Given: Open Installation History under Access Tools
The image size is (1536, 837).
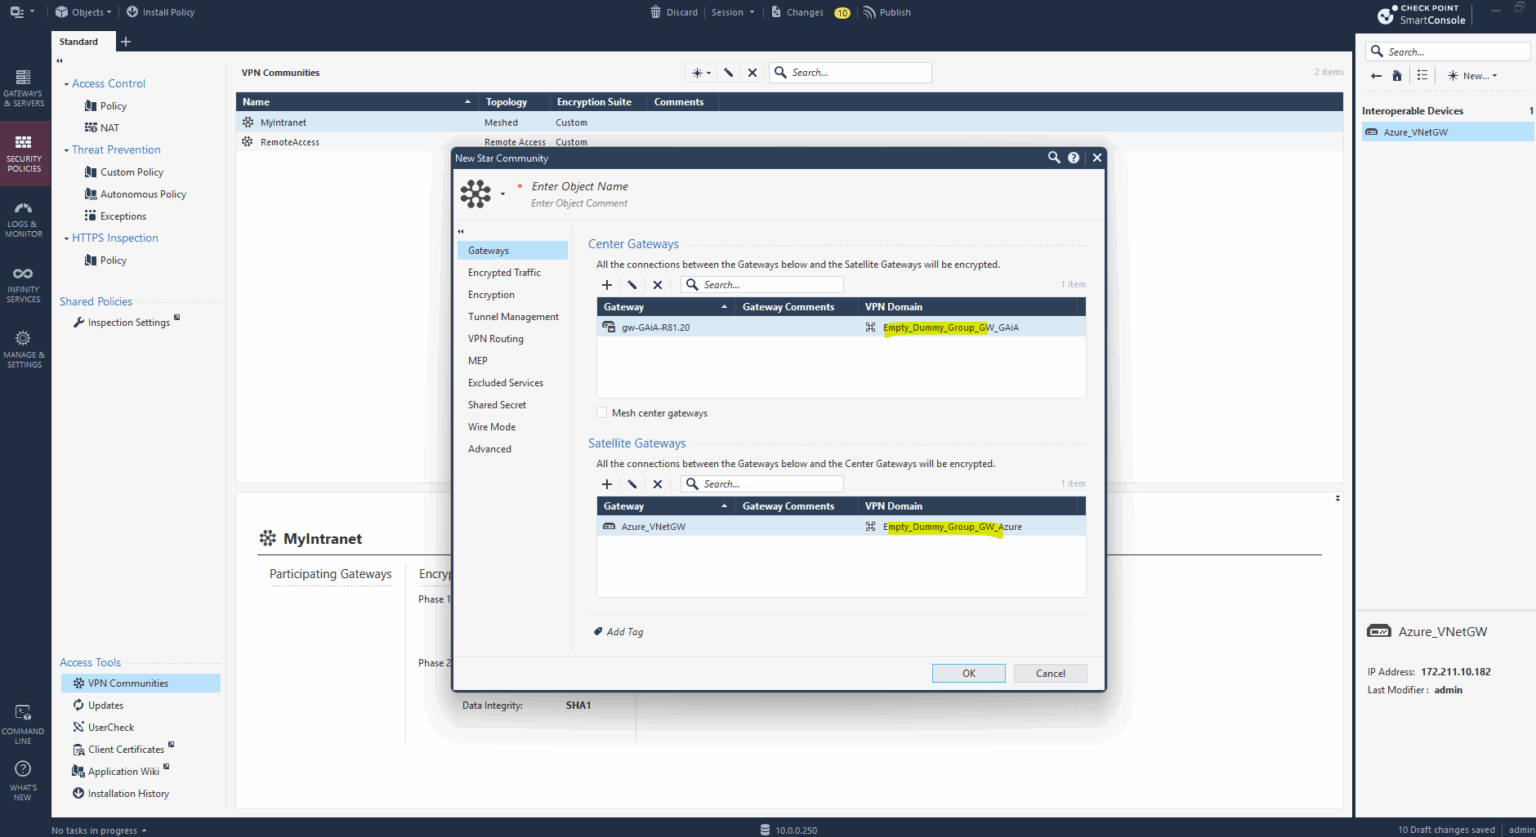Looking at the screenshot, I should 126,793.
